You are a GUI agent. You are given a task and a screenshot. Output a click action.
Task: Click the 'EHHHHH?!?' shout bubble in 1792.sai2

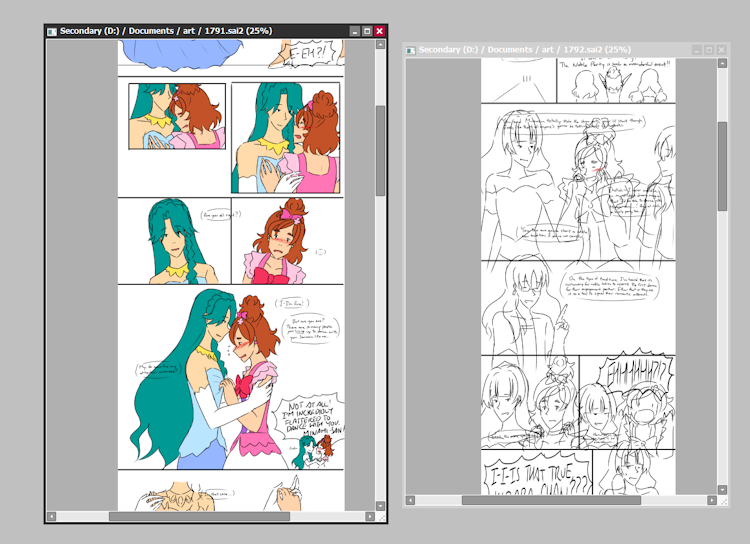[634, 374]
